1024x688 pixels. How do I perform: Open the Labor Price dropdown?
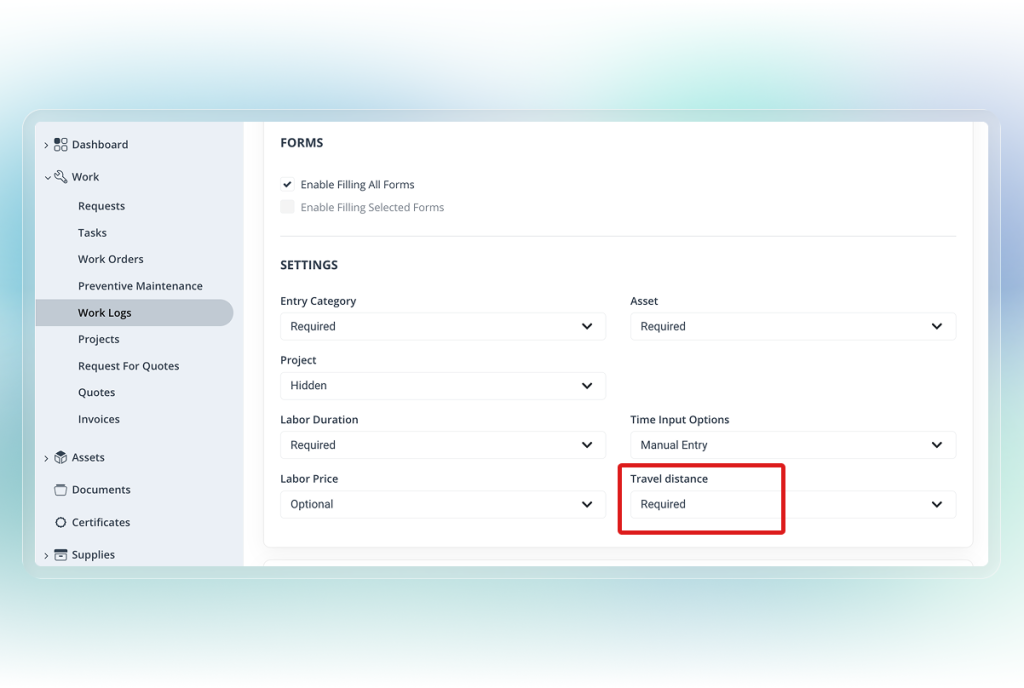coord(442,505)
